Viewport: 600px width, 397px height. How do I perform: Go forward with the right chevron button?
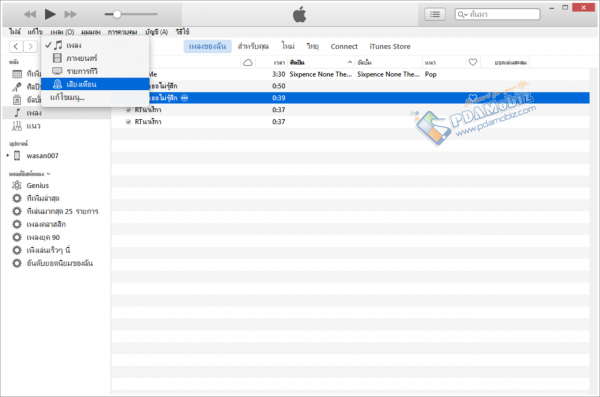[30, 47]
